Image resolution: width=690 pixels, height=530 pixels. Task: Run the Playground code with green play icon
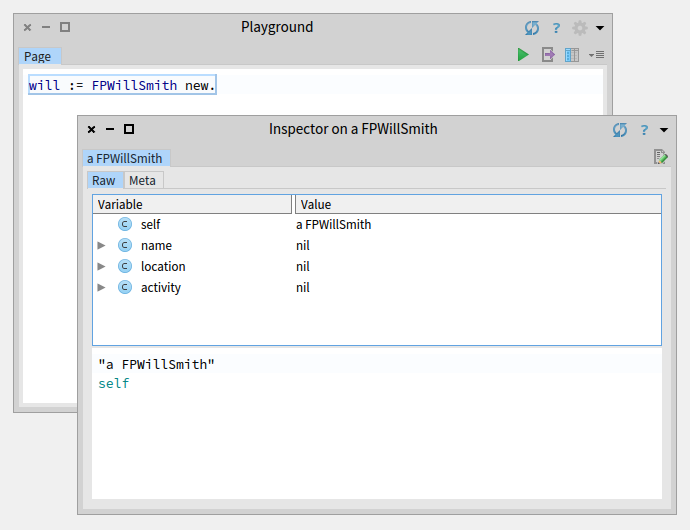point(523,55)
